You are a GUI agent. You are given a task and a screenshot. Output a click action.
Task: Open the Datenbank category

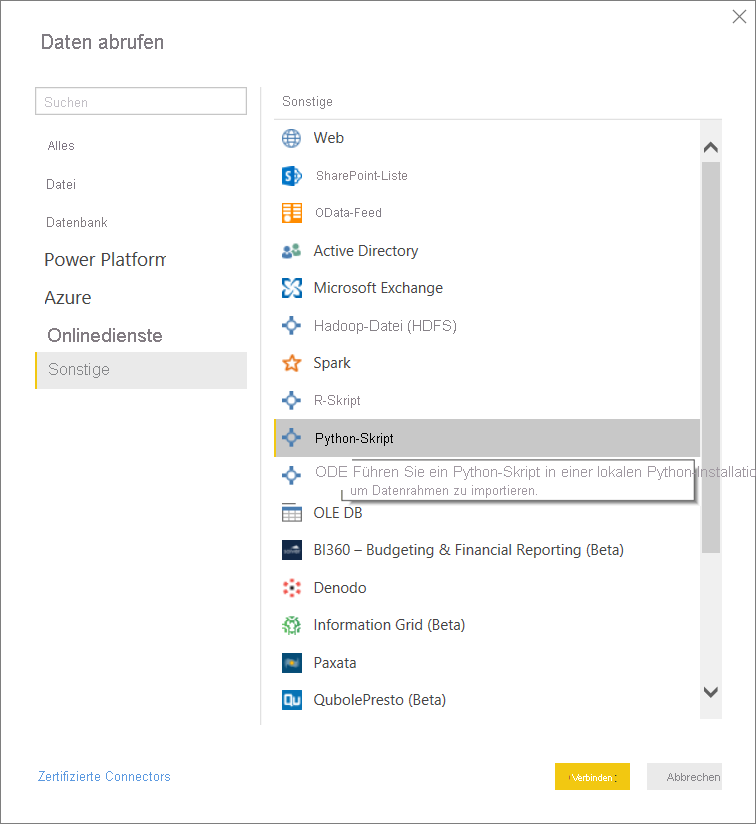click(77, 222)
